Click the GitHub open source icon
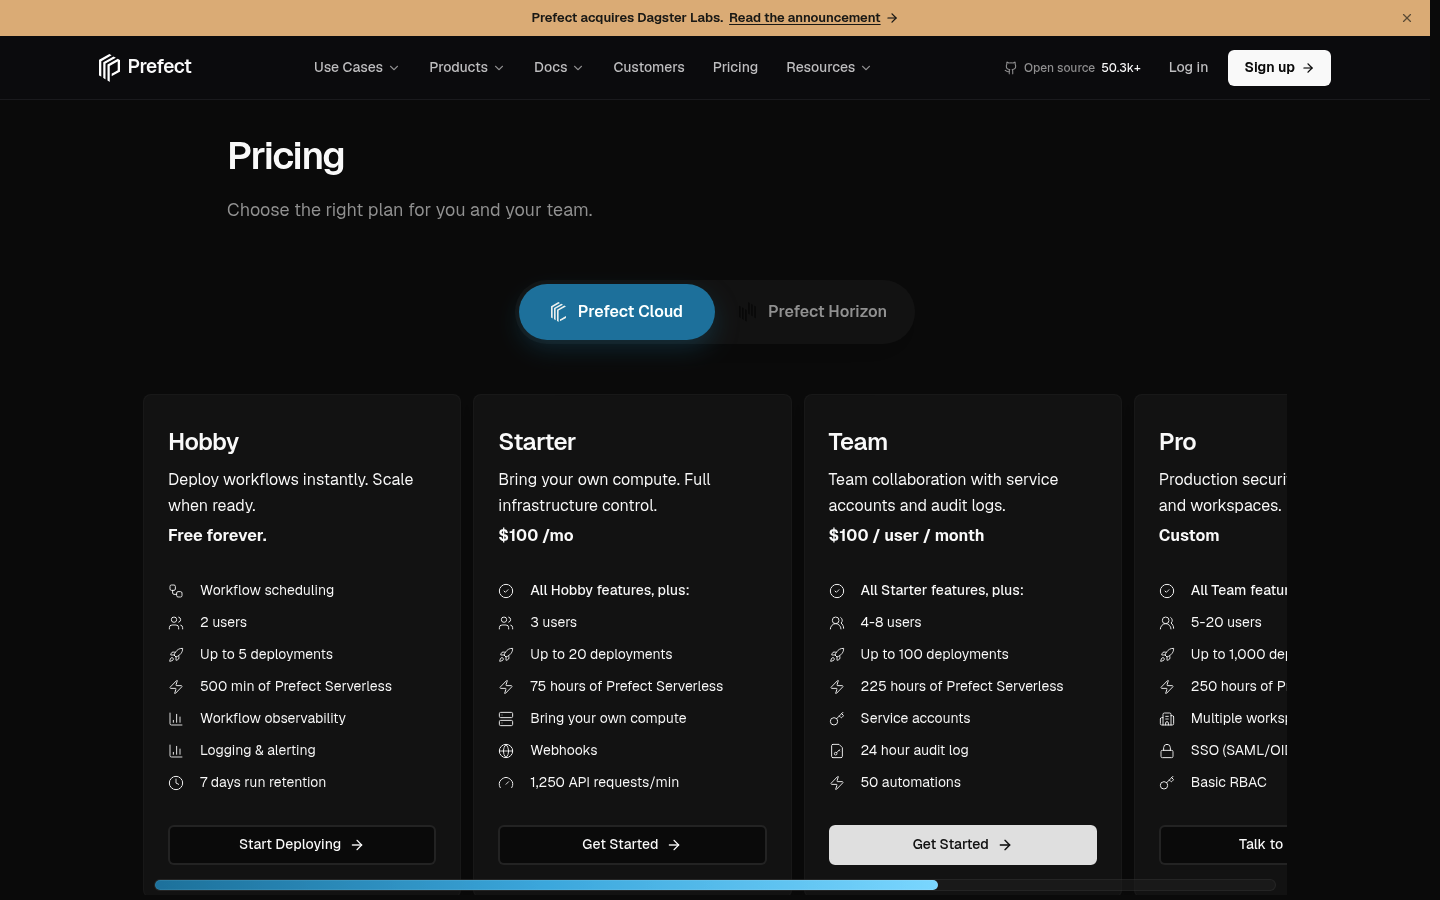 (1010, 68)
